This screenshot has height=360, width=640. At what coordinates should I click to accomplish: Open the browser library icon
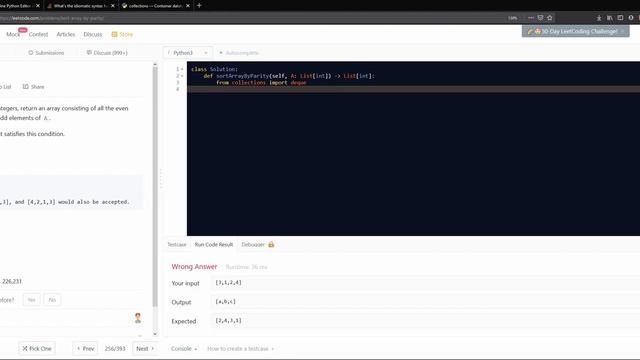click(x=609, y=18)
